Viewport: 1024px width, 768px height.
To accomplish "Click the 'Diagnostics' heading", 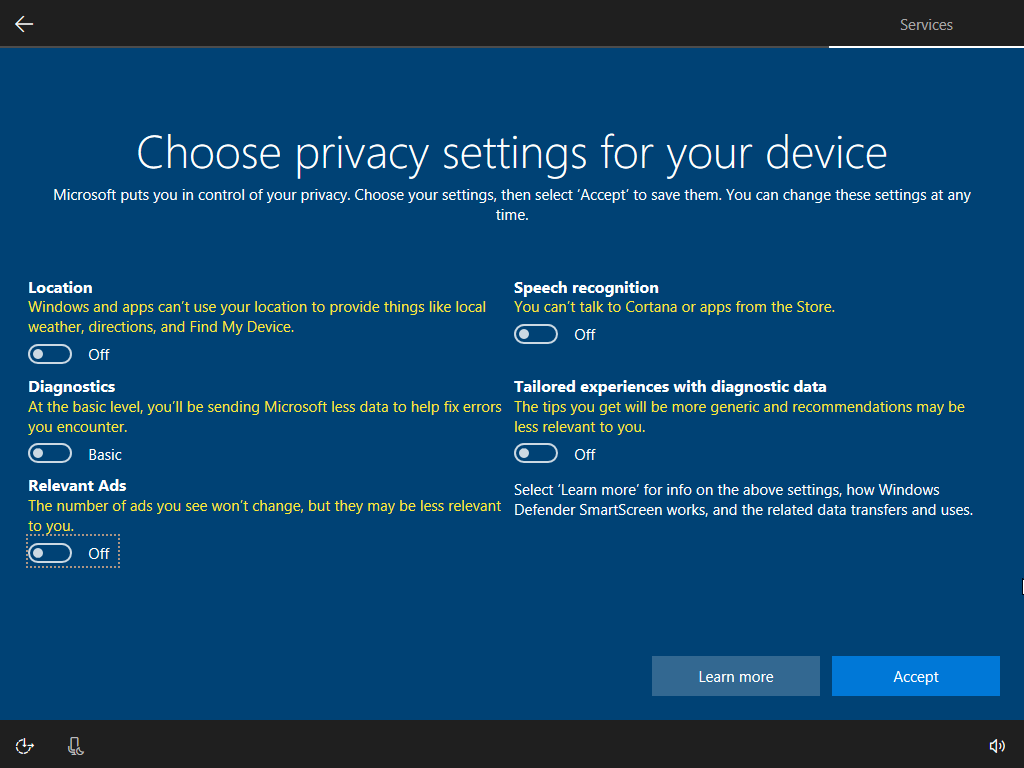I will 72,387.
